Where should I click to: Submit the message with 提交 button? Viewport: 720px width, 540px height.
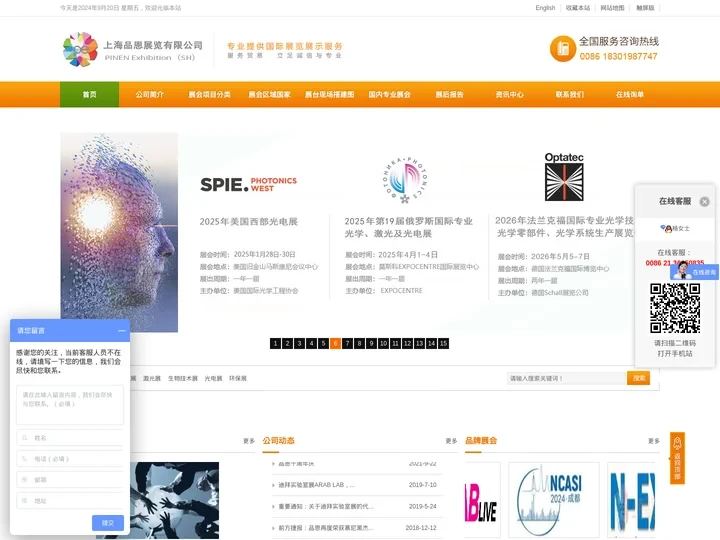pyautogui.click(x=107, y=523)
